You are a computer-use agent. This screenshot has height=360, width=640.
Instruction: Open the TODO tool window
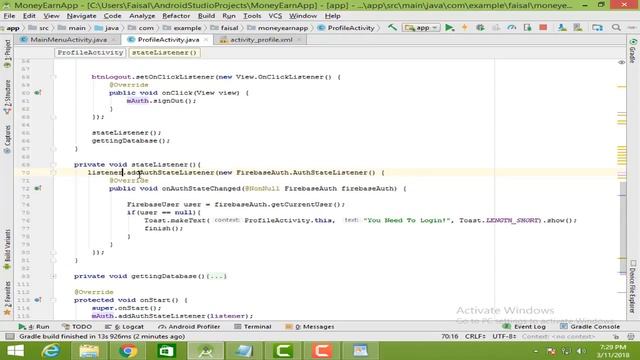click(77, 327)
